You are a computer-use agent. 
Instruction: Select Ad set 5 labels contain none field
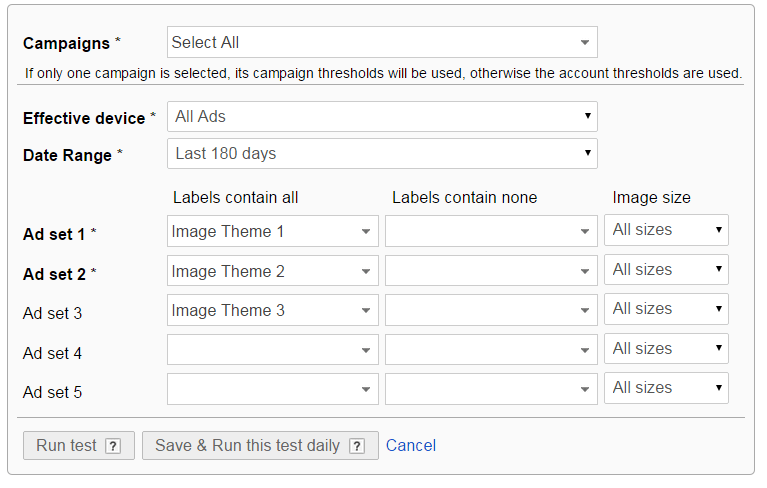[491, 389]
